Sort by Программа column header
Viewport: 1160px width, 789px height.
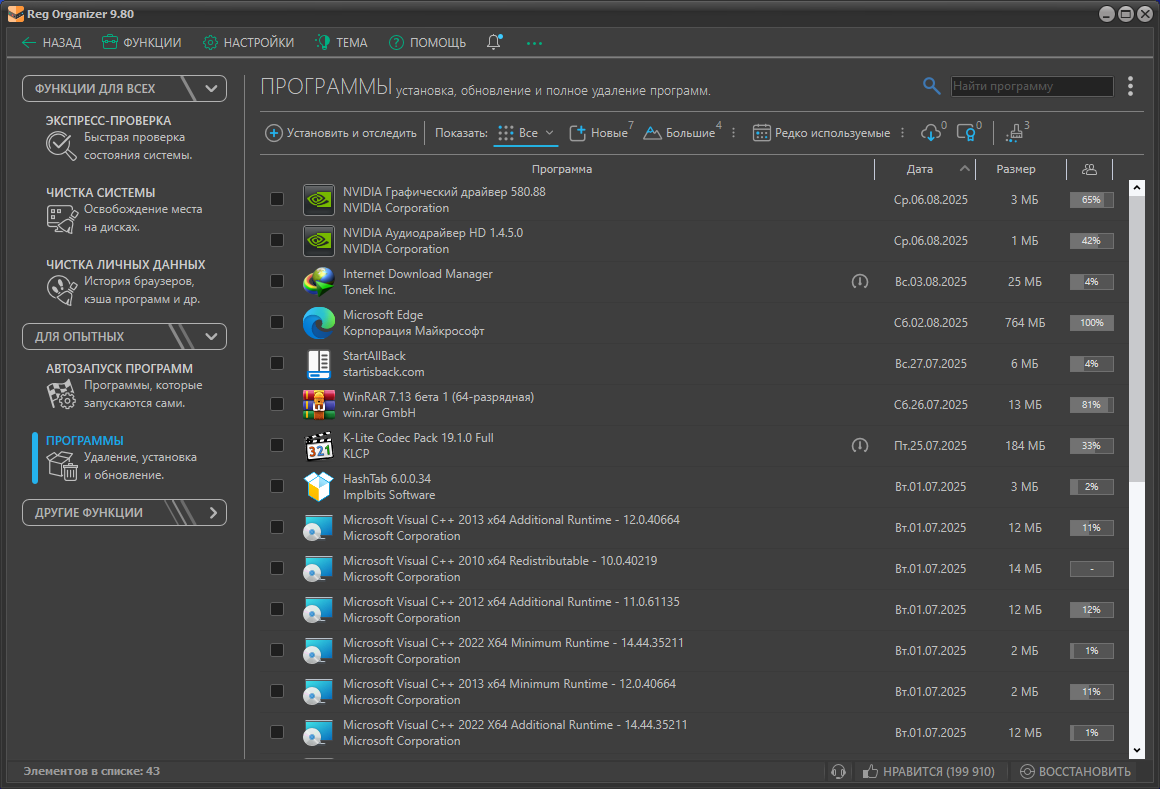(562, 169)
